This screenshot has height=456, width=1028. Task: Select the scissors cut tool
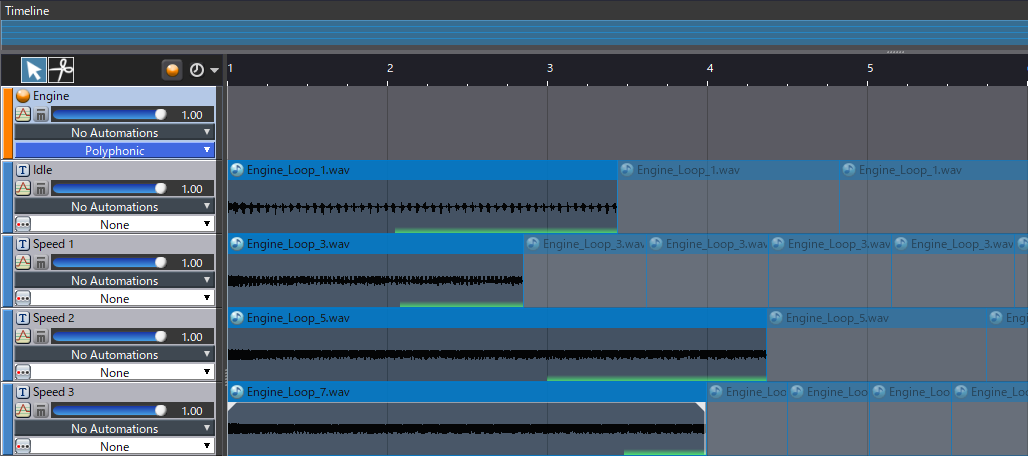click(61, 69)
